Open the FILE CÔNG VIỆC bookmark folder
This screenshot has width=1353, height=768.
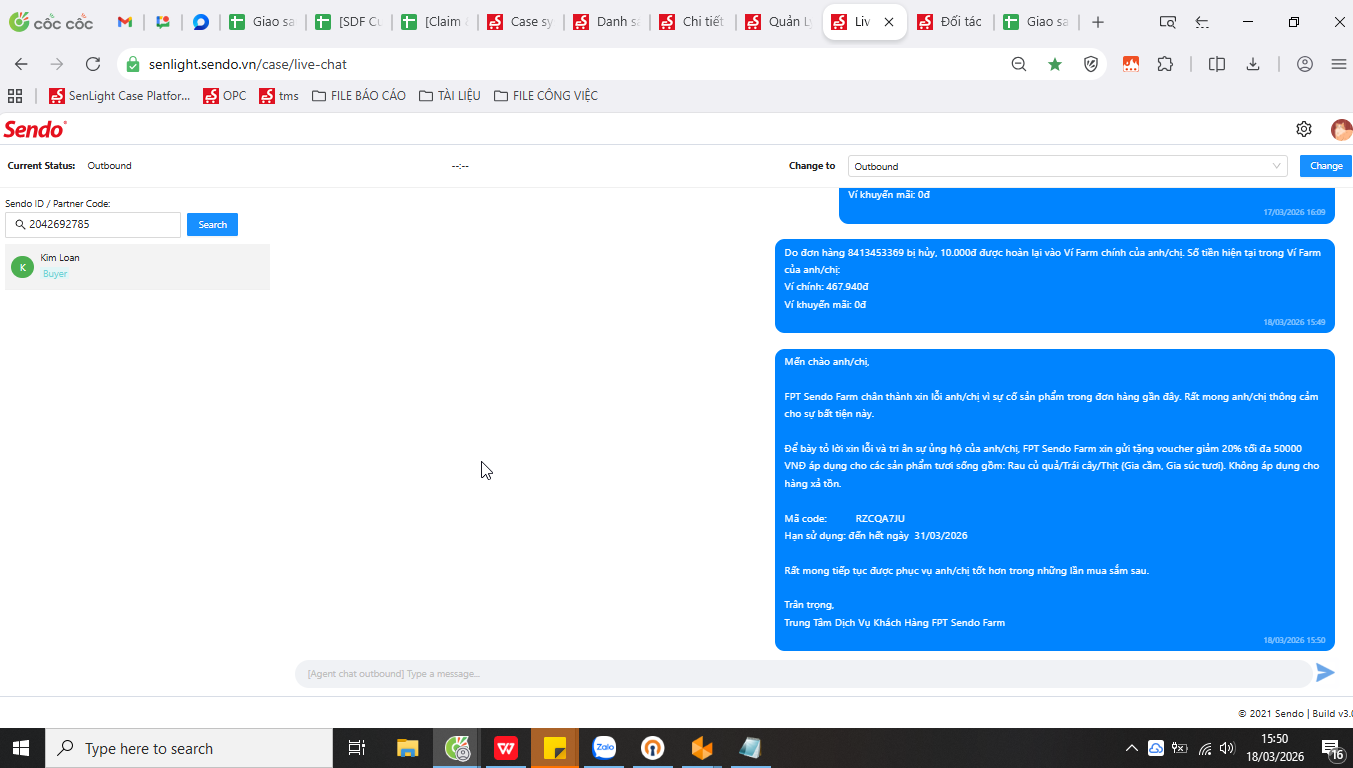point(546,96)
